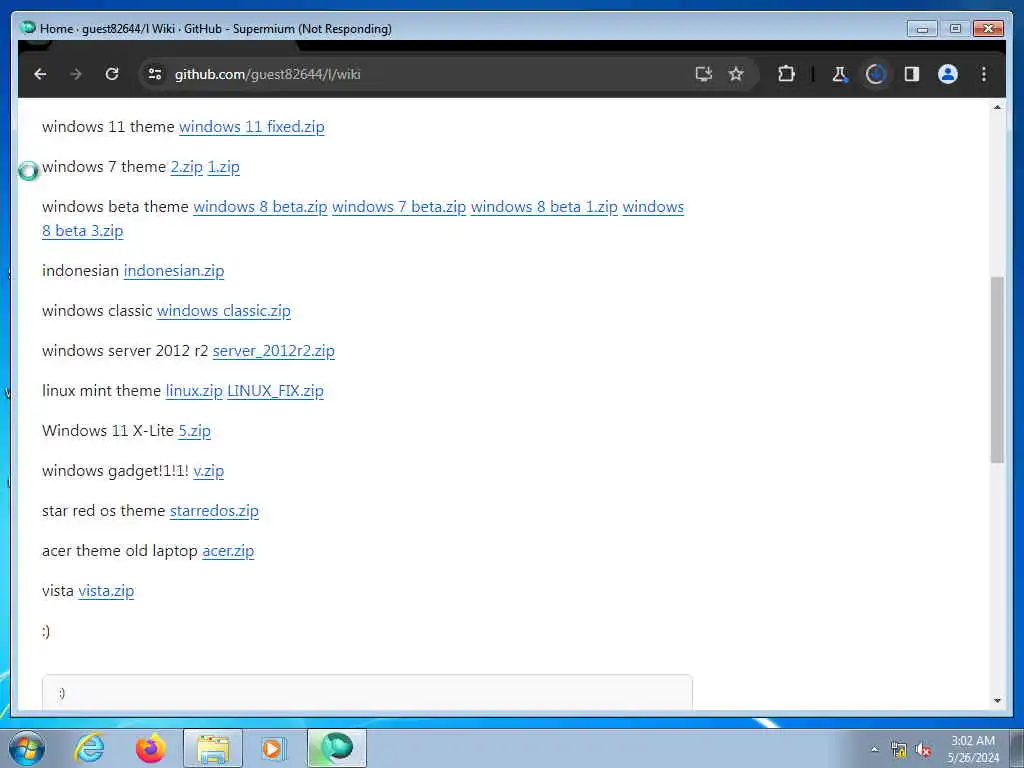Image resolution: width=1024 pixels, height=768 pixels.
Task: Download windows 11 fixed.zip
Action: (x=251, y=127)
